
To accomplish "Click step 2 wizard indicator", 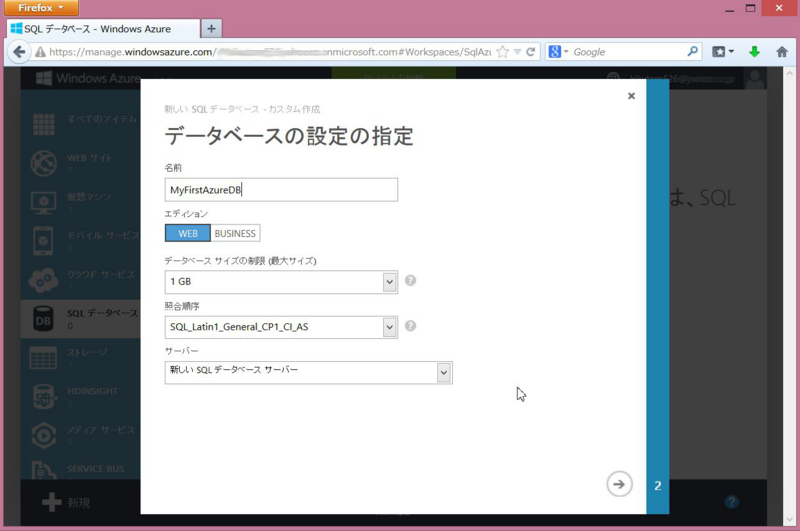I will pyautogui.click(x=658, y=486).
